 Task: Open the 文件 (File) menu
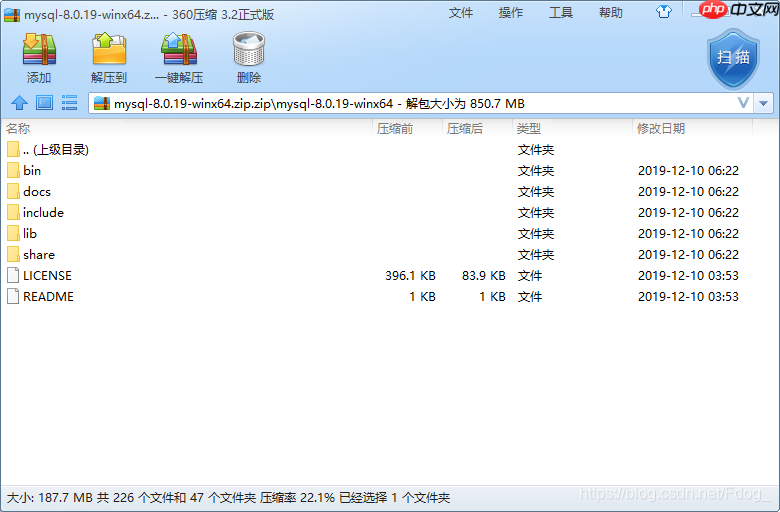tap(461, 13)
